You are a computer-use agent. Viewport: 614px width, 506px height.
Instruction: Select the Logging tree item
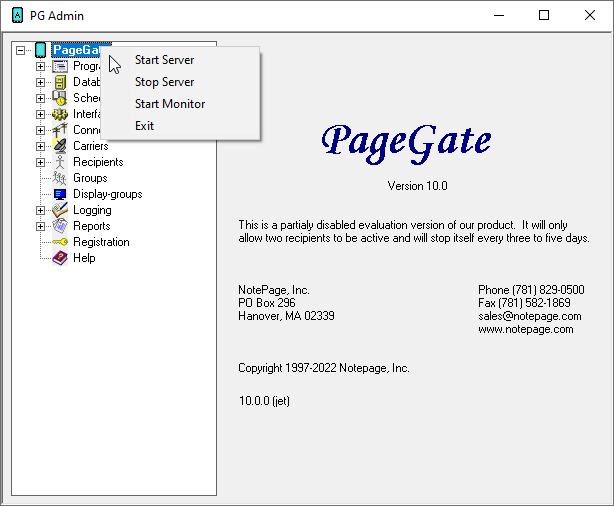click(x=92, y=210)
